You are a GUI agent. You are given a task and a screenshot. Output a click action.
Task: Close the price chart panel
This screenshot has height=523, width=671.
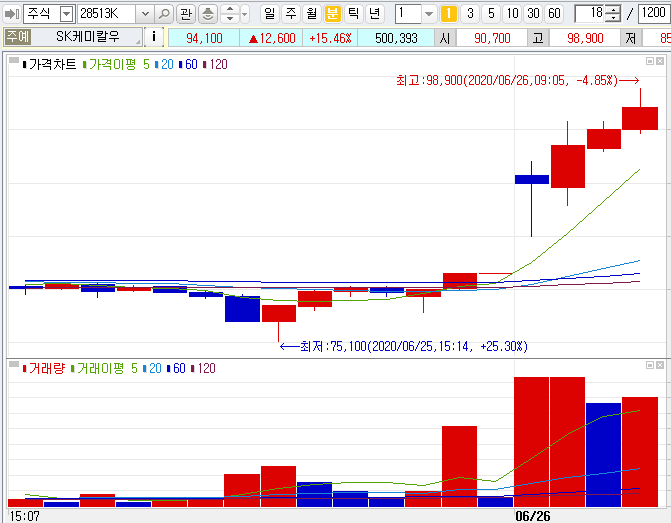click(660, 61)
